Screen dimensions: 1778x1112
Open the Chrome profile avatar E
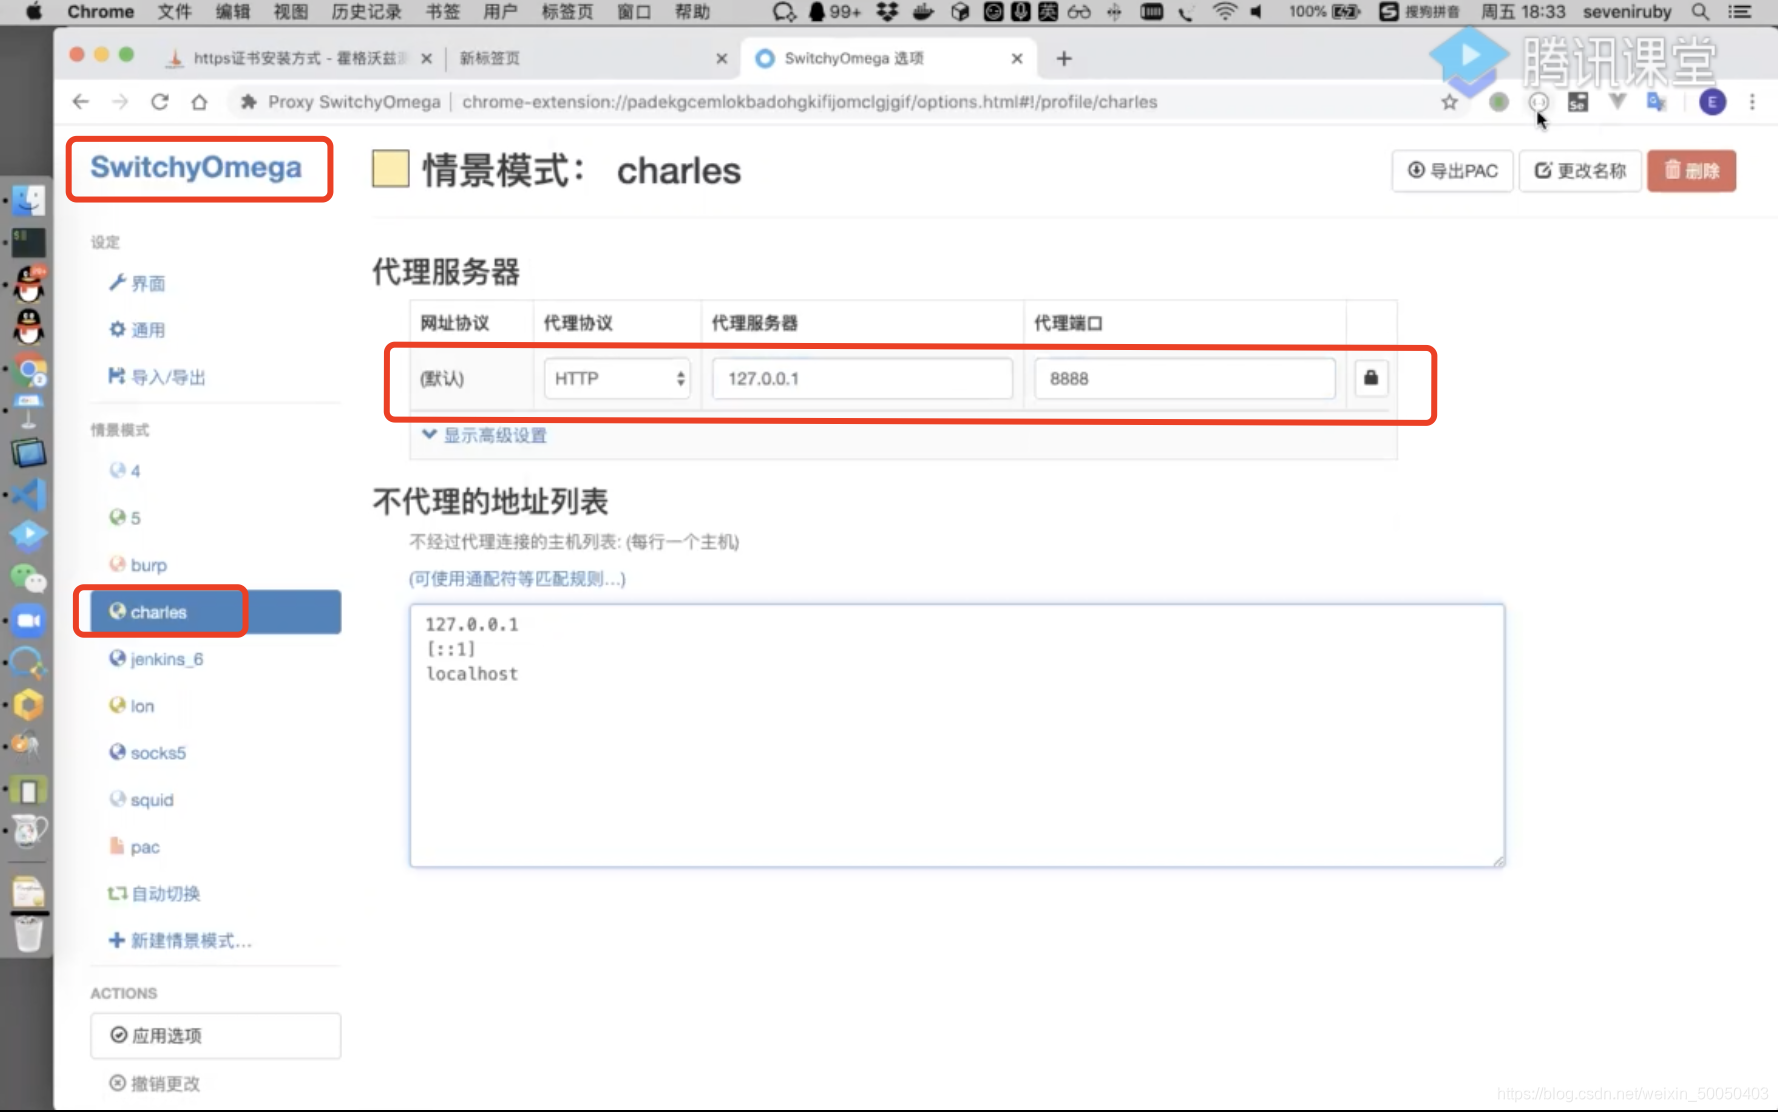click(1712, 102)
